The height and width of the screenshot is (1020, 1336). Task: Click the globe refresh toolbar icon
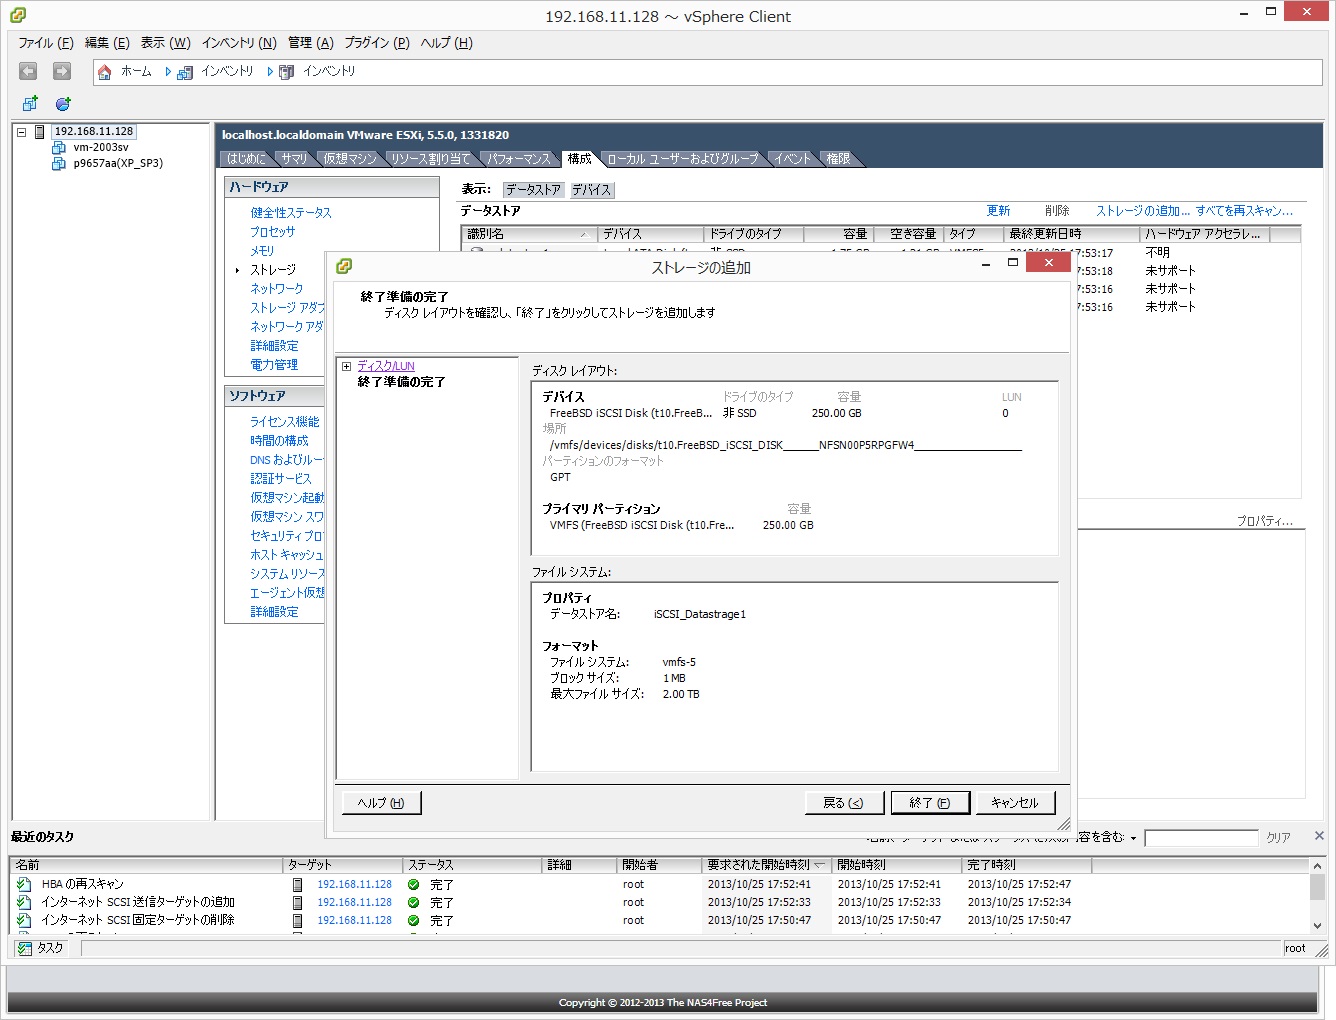click(63, 104)
